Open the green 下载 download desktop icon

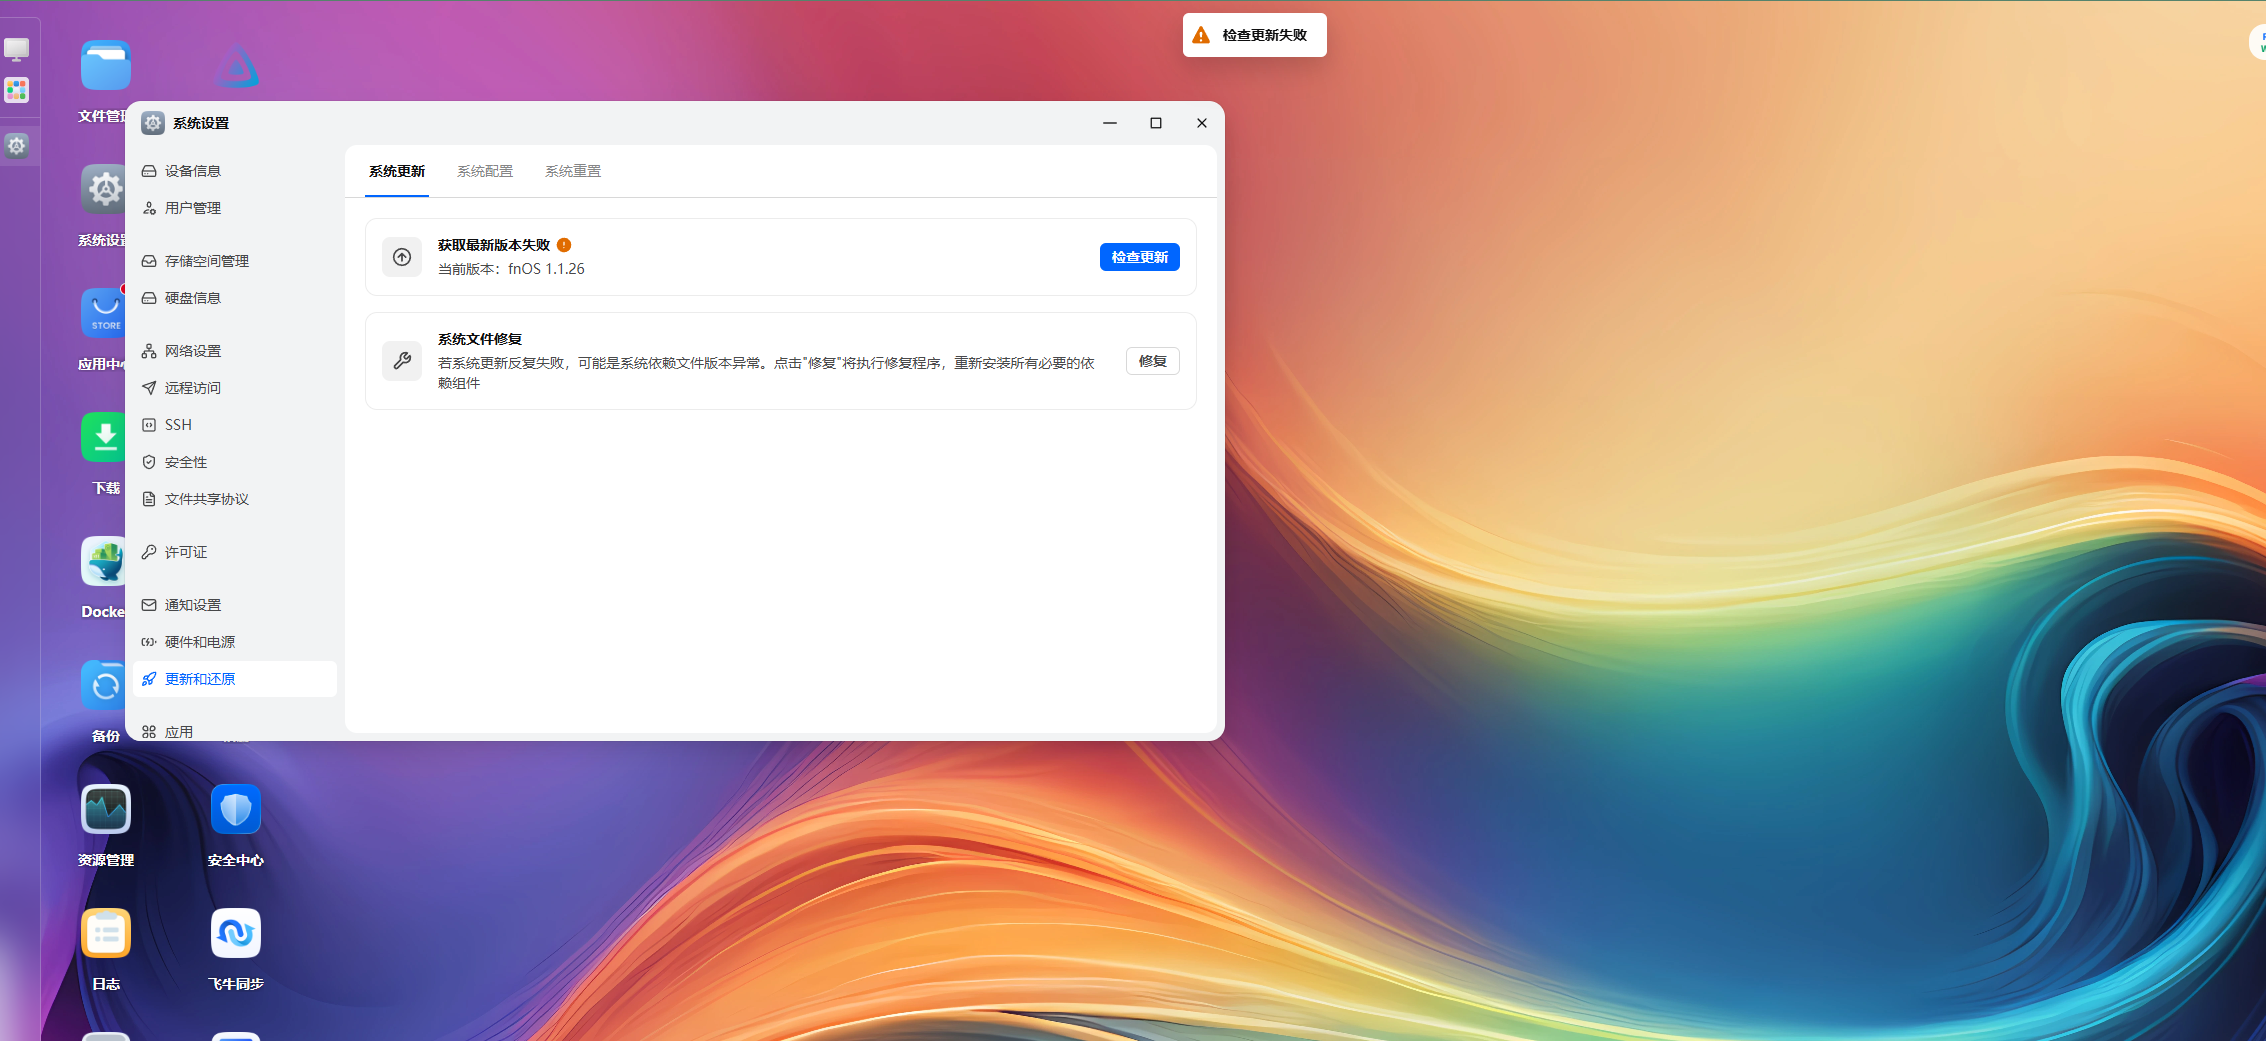[102, 437]
